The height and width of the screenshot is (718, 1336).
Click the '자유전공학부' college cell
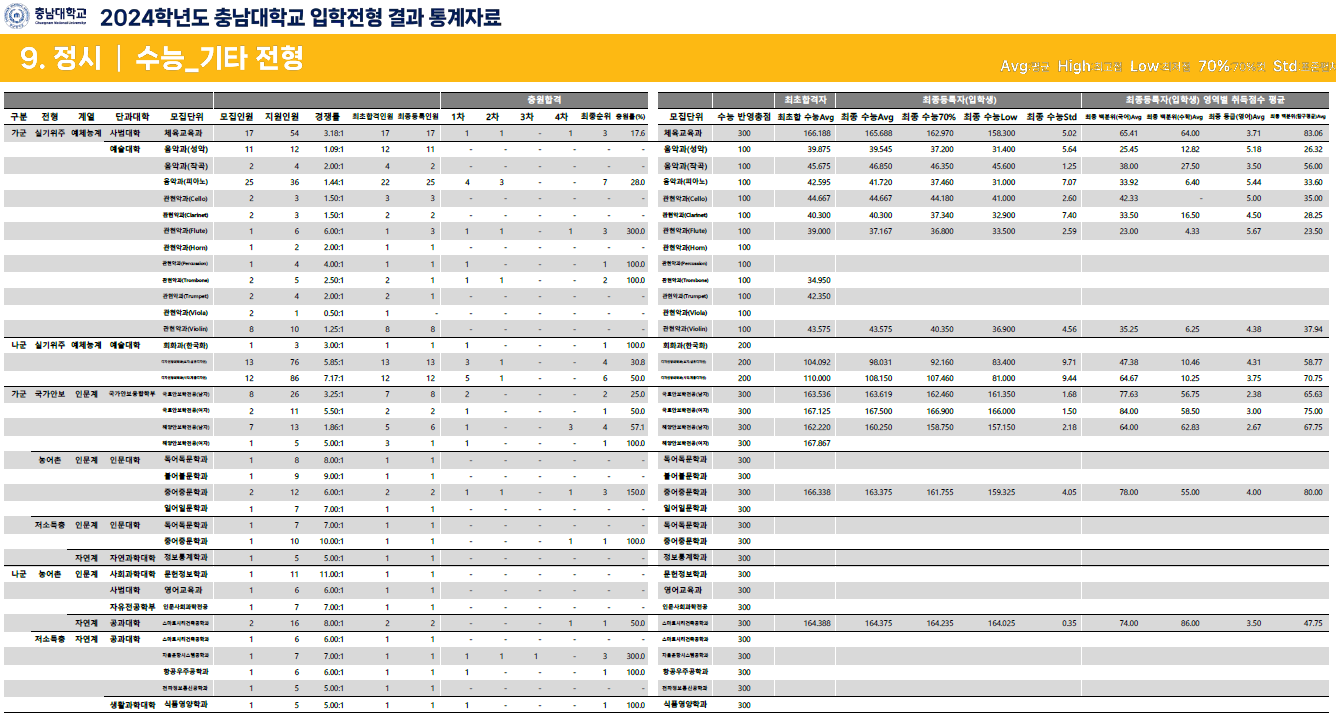pos(133,607)
